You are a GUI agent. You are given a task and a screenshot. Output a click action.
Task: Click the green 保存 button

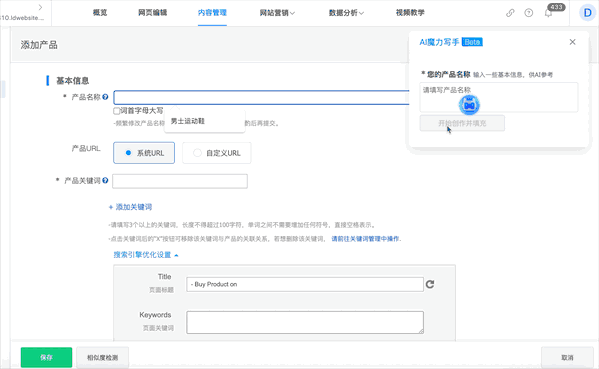pos(46,358)
